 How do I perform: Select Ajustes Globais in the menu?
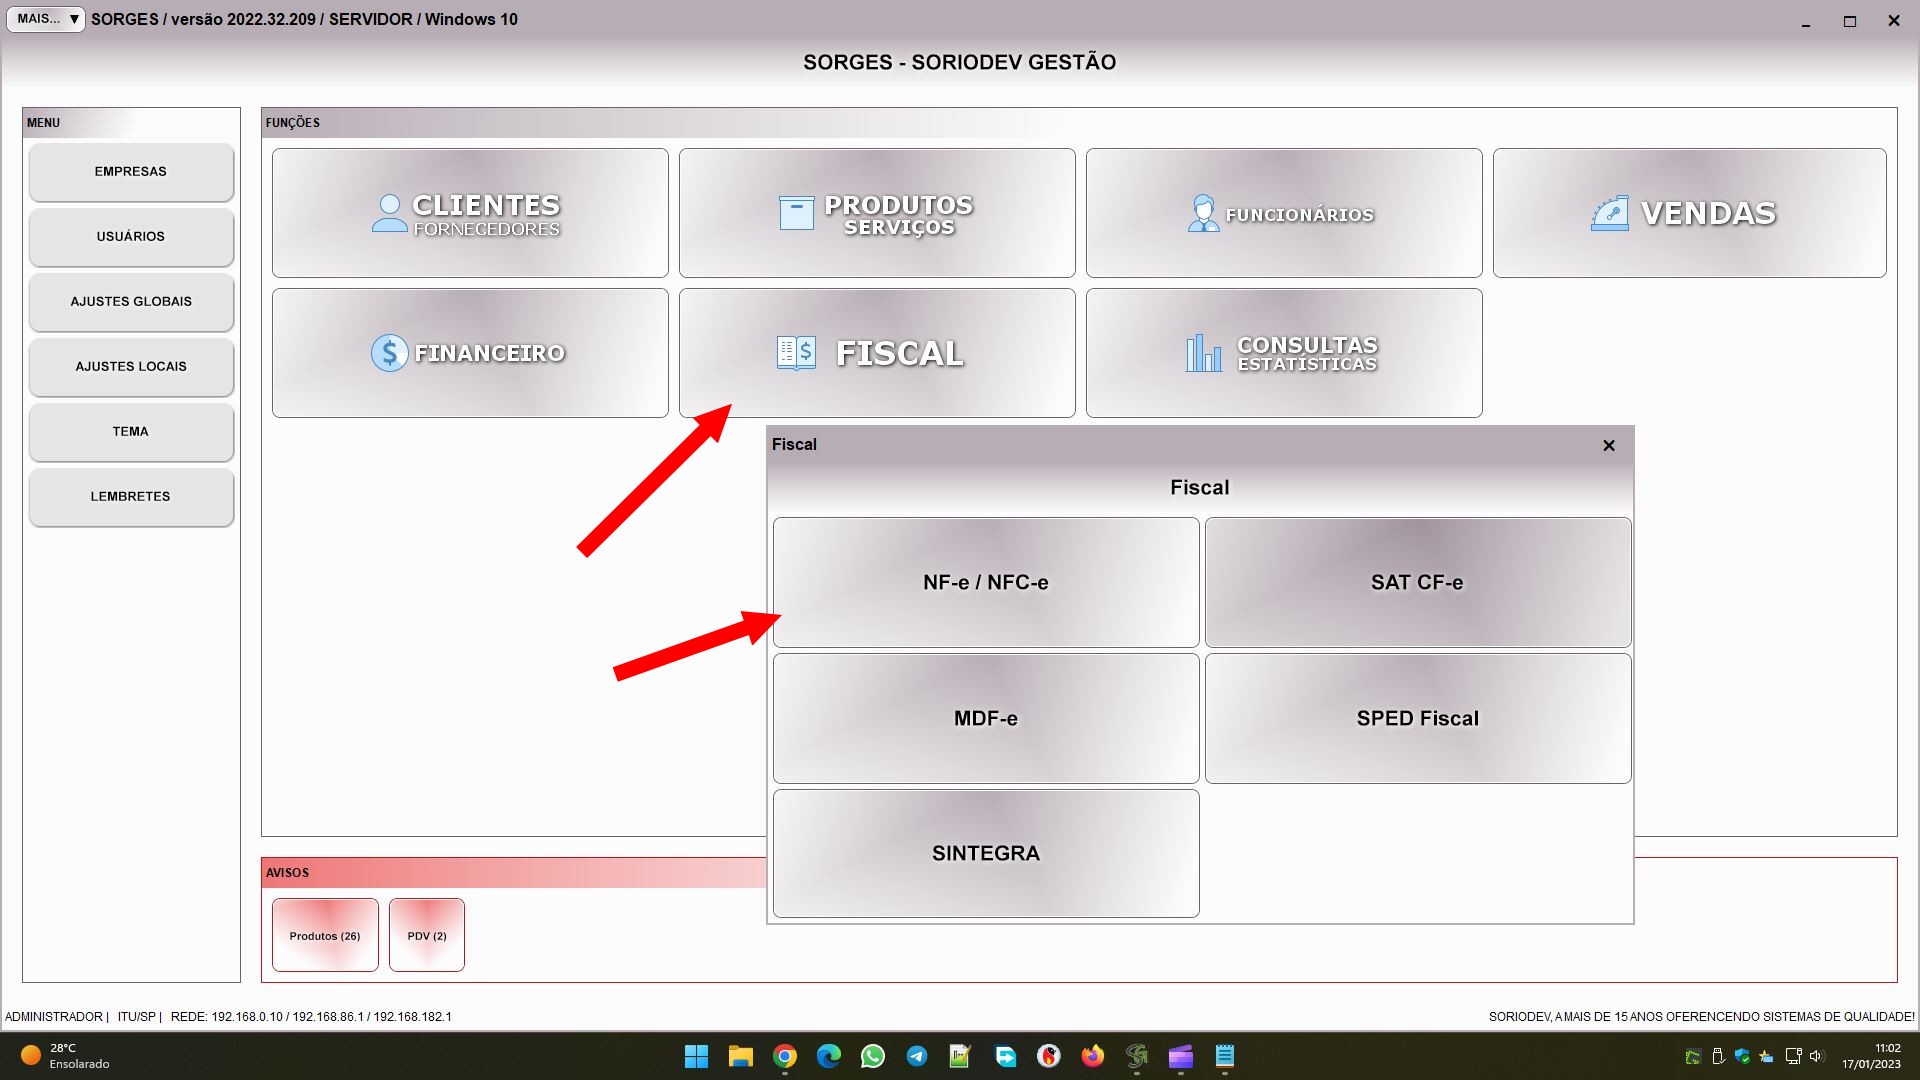(131, 302)
